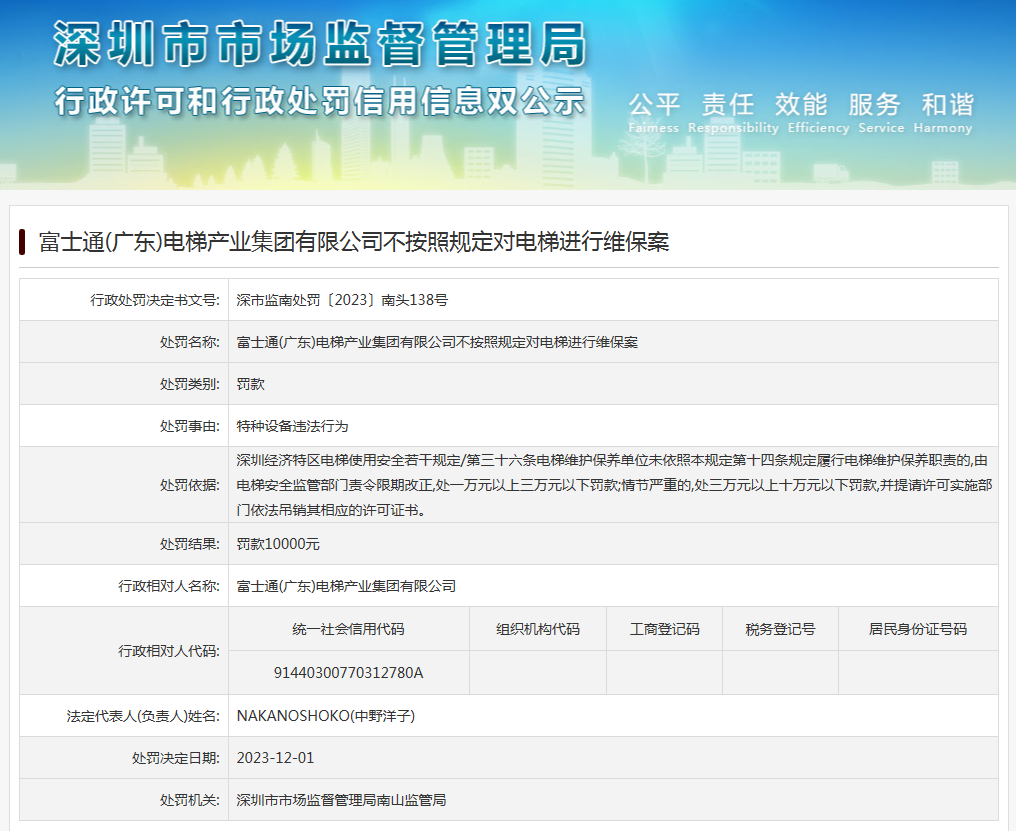Click the 统一社会信用代码 column header
Viewport: 1016px width, 831px height.
[x=349, y=629]
